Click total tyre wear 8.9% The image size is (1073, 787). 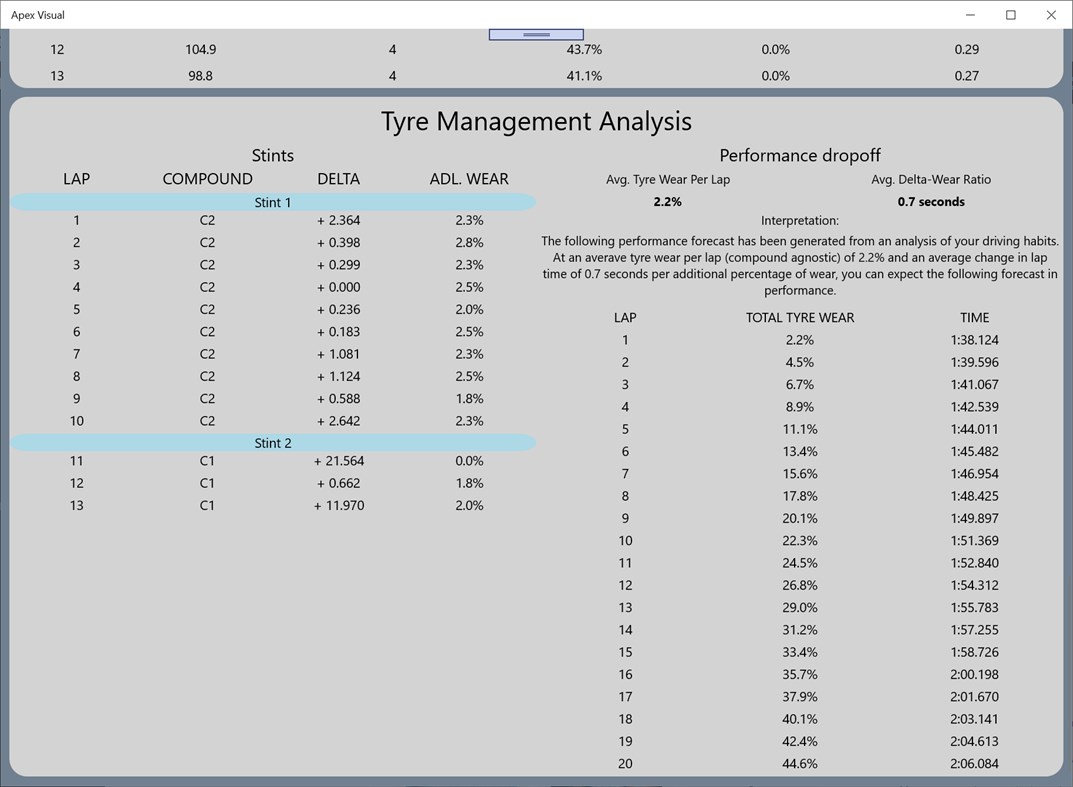pos(800,407)
